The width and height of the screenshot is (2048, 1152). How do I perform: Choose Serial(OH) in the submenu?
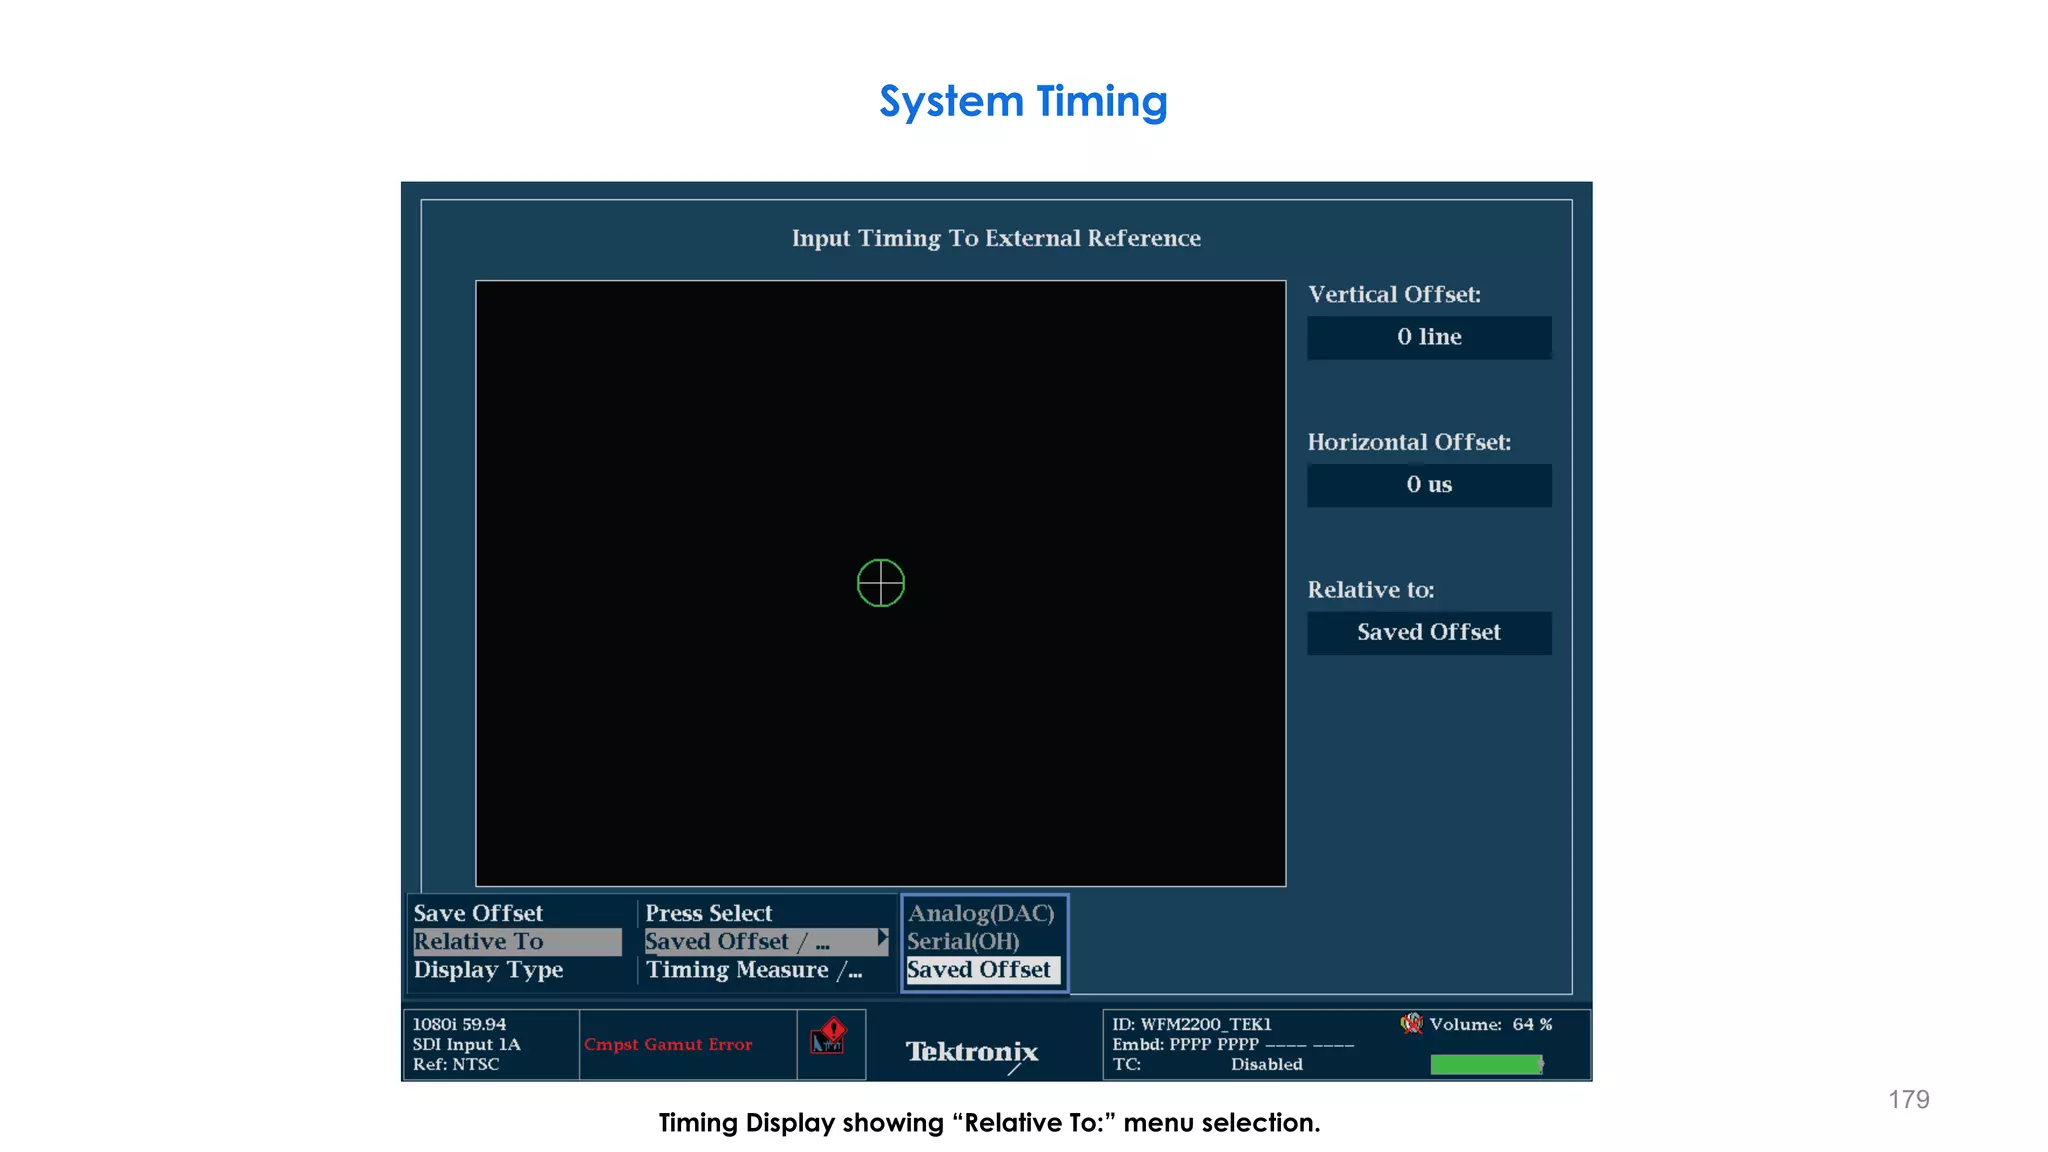click(963, 942)
